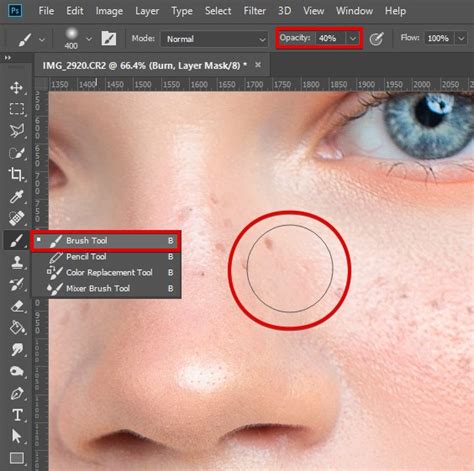Select the Spot Healing Brush tool
Screen dimensions: 474x471
[16, 218]
